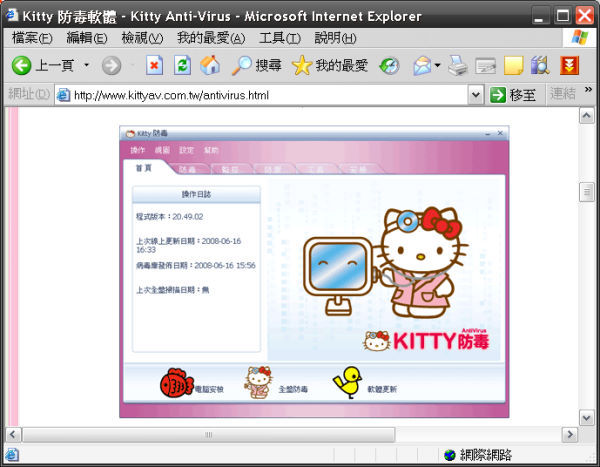Viewport: 600px width, 467px height.
Task: Click the 病毒庫發佈日期 2008-06-16 15:56 text
Action: tap(196, 265)
